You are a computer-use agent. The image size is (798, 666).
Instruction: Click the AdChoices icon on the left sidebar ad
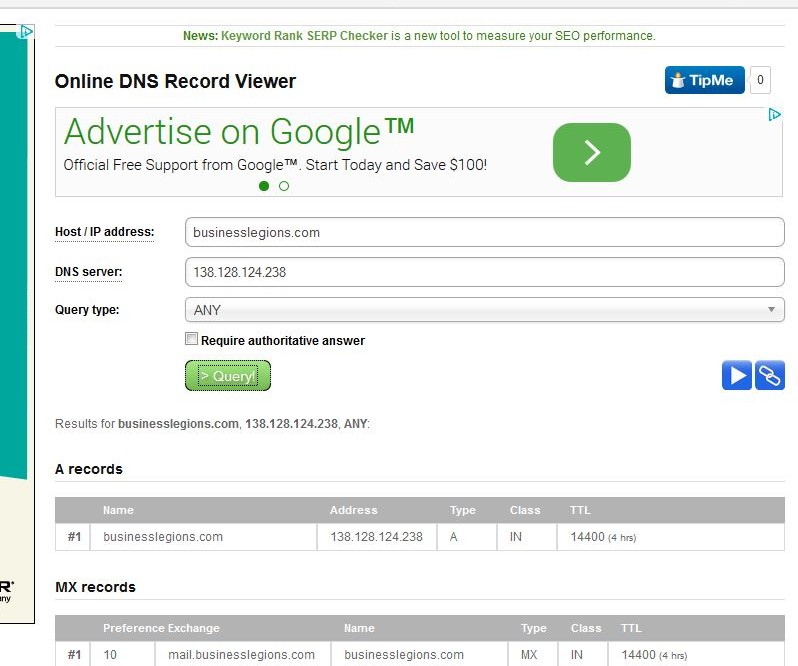click(x=27, y=32)
